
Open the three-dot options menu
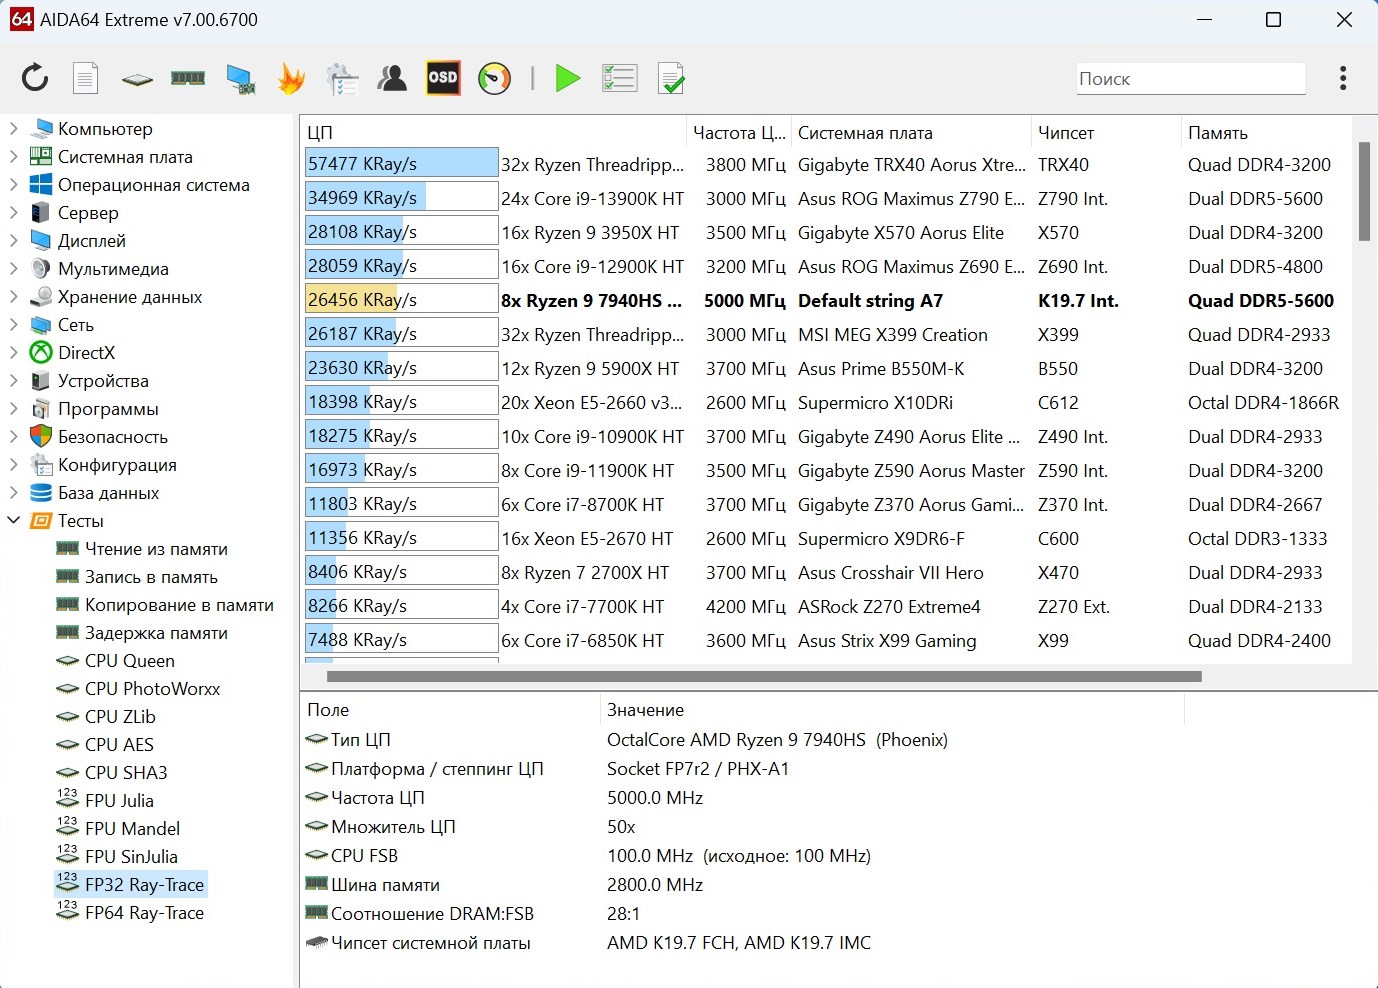point(1342,78)
